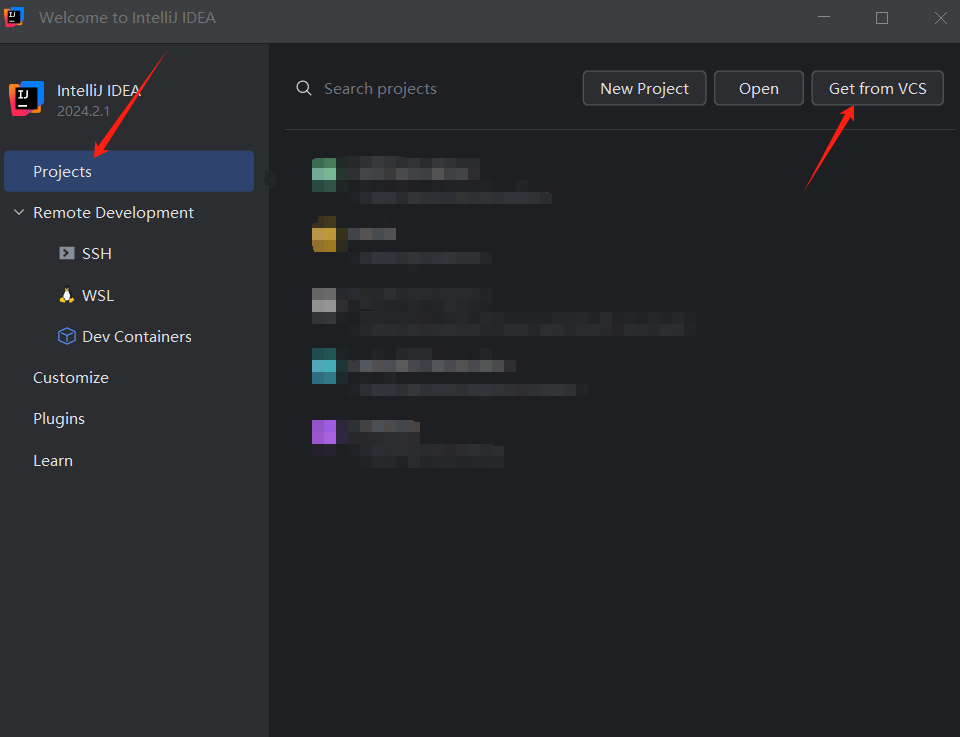Open the project with the teal icon
960x737 pixels.
pos(324,366)
